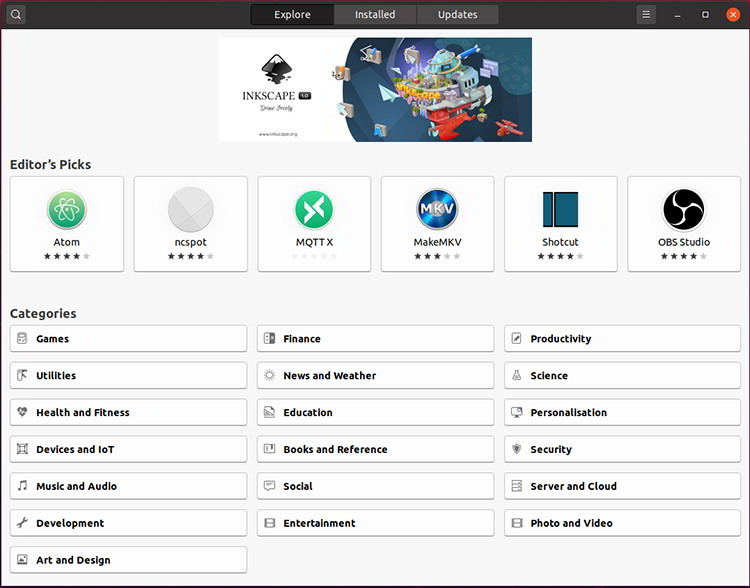Click the Science flask icon

click(x=517, y=375)
